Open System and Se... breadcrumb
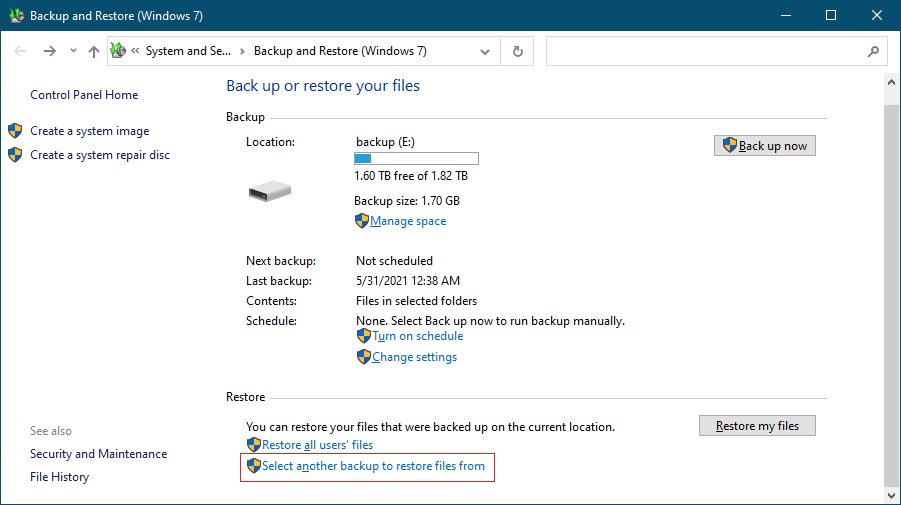901x505 pixels. click(x=188, y=51)
